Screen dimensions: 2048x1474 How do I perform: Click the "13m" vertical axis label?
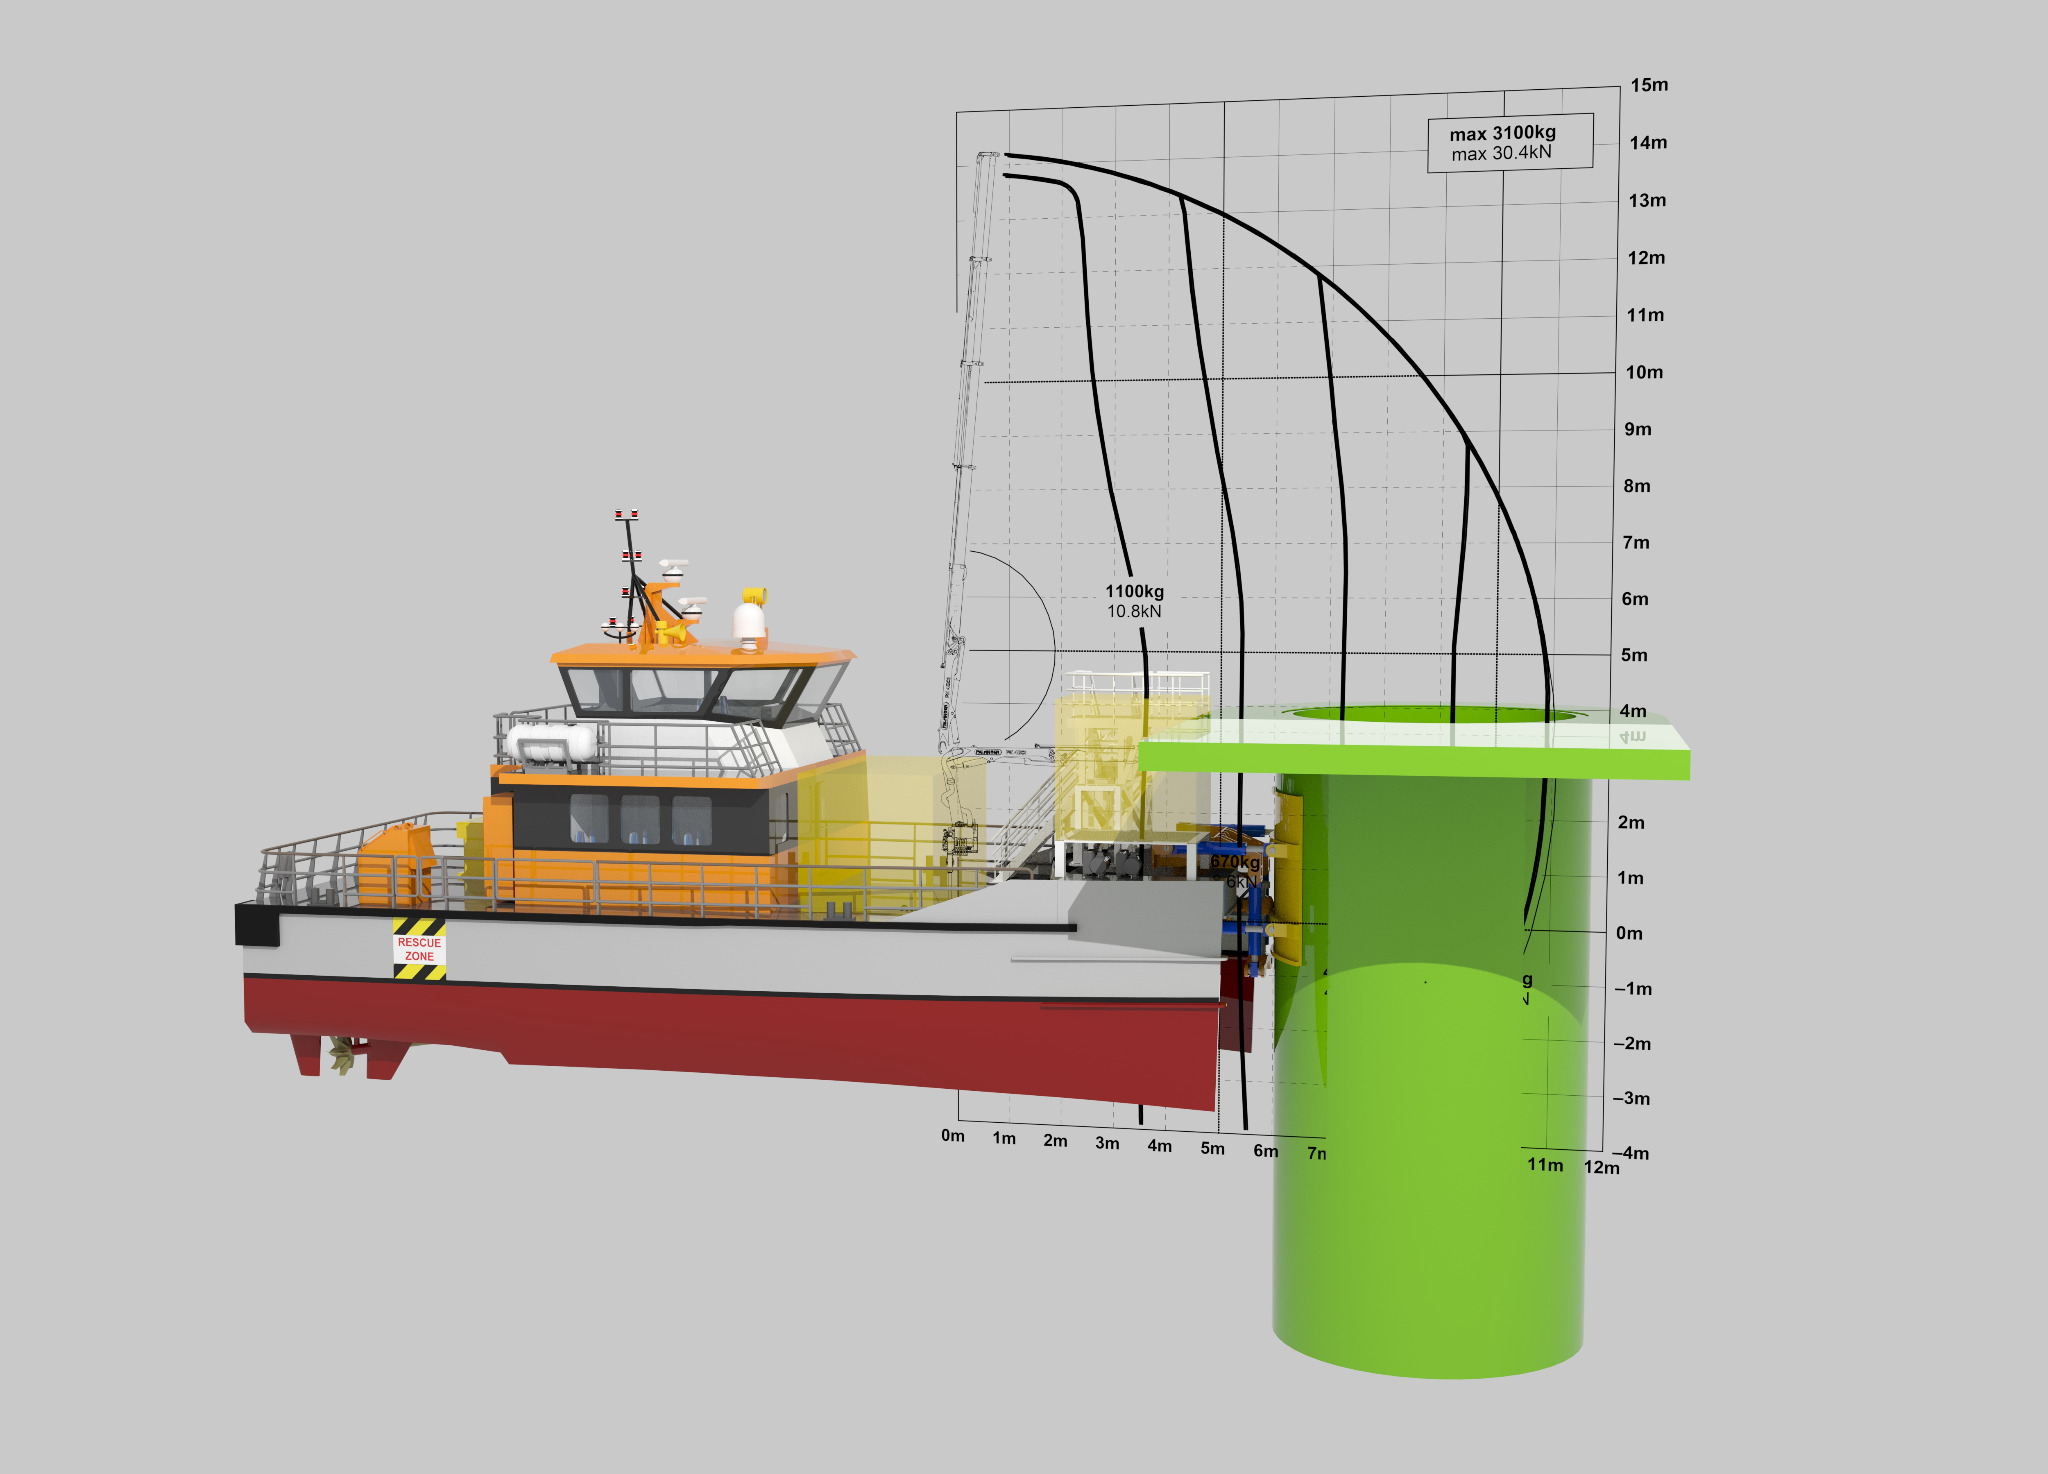[1647, 201]
